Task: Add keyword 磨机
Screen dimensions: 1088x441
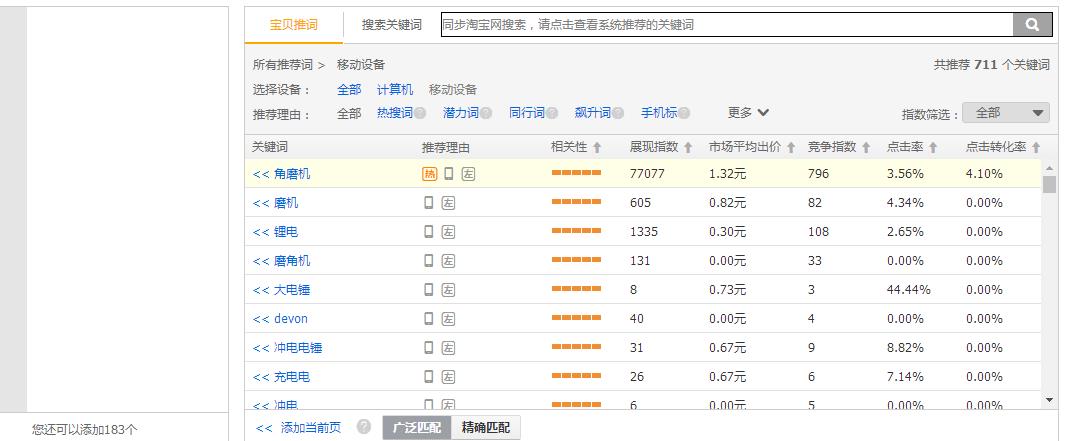Action: click(x=275, y=203)
